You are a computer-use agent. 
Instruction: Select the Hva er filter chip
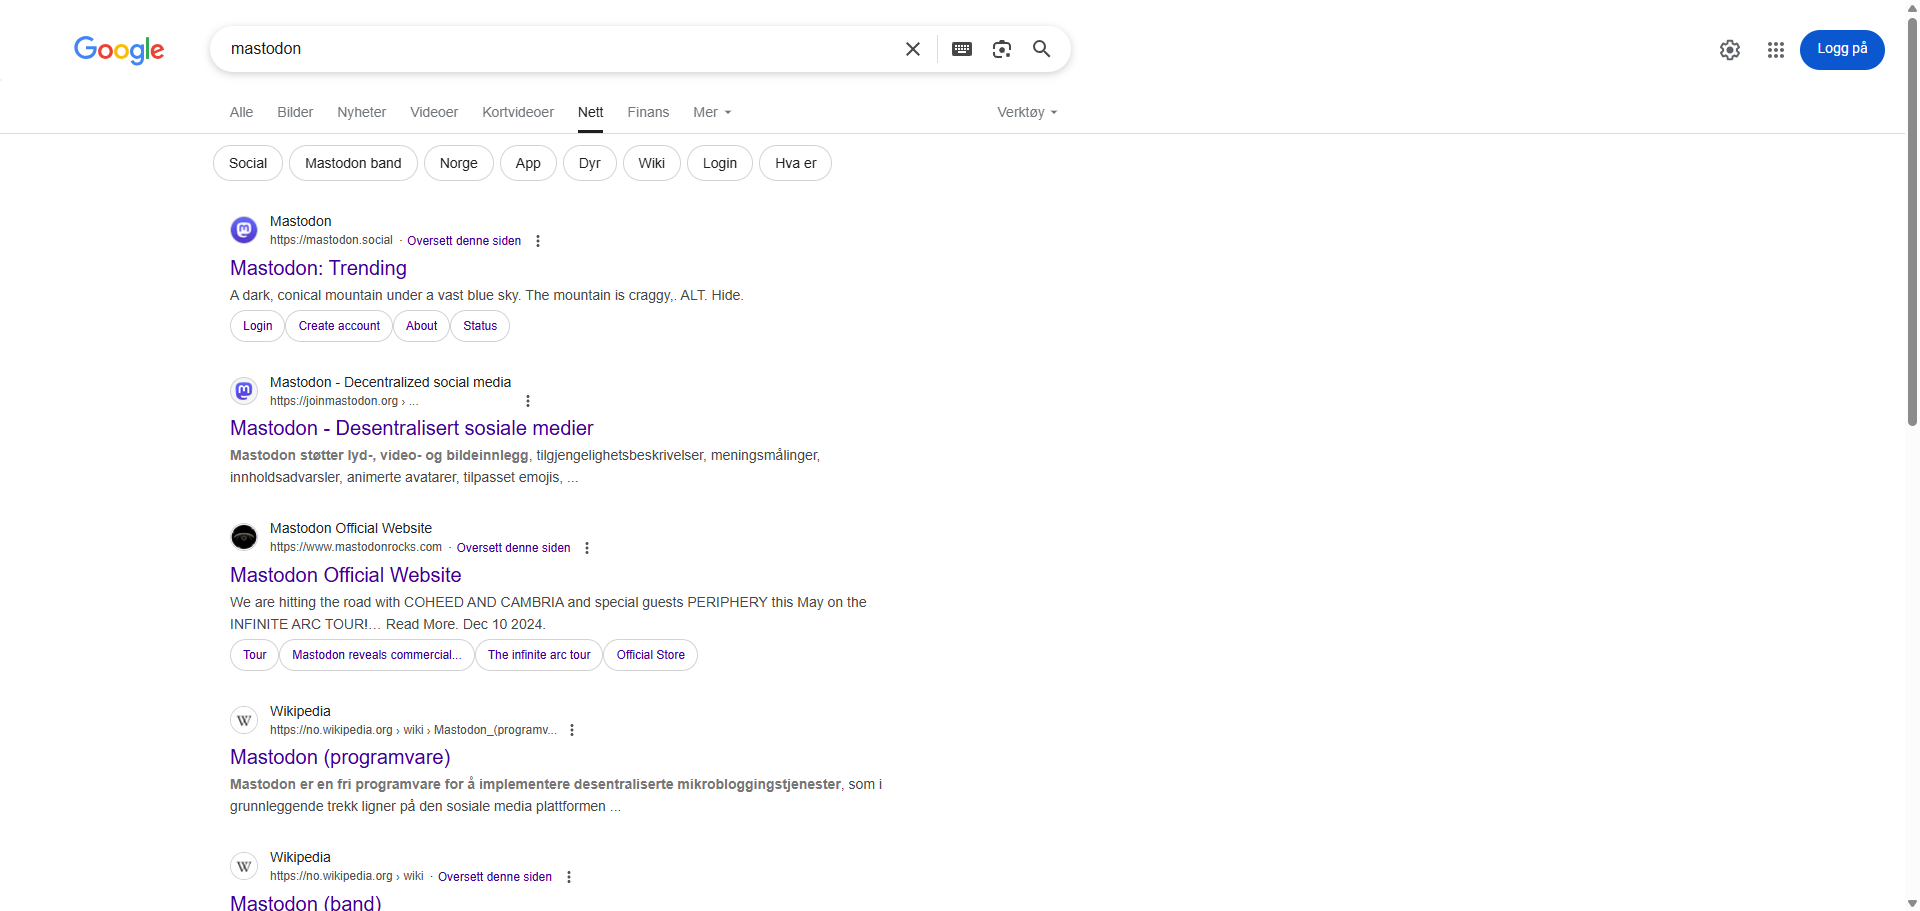(x=796, y=163)
